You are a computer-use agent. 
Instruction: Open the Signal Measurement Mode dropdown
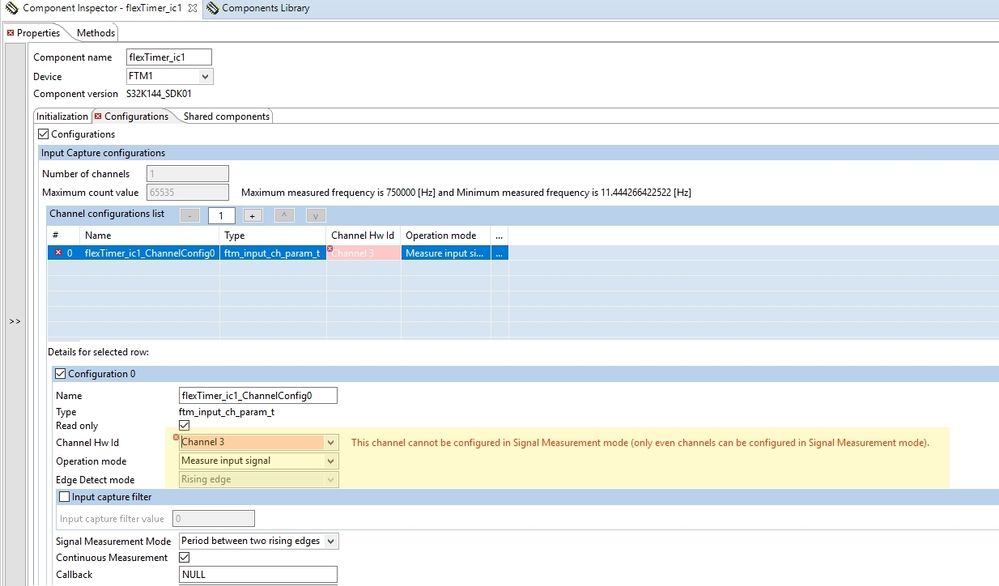pos(259,541)
